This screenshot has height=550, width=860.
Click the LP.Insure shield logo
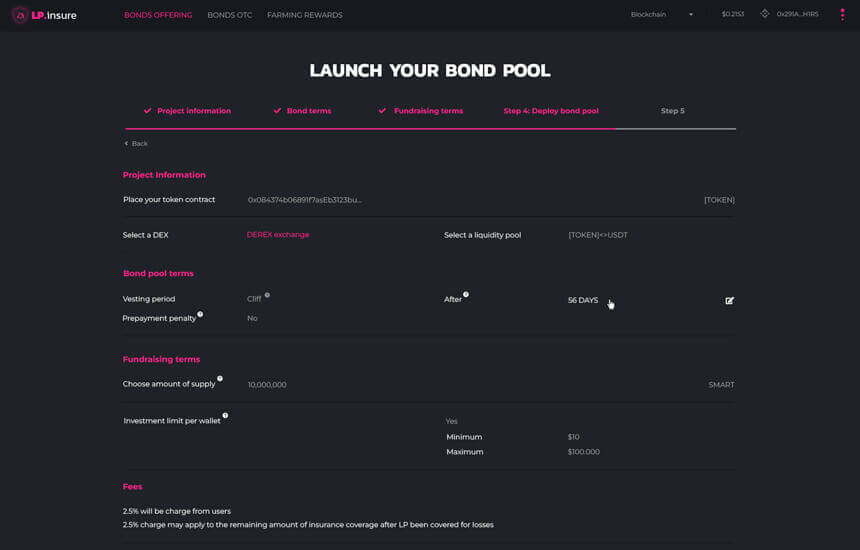pyautogui.click(x=20, y=15)
